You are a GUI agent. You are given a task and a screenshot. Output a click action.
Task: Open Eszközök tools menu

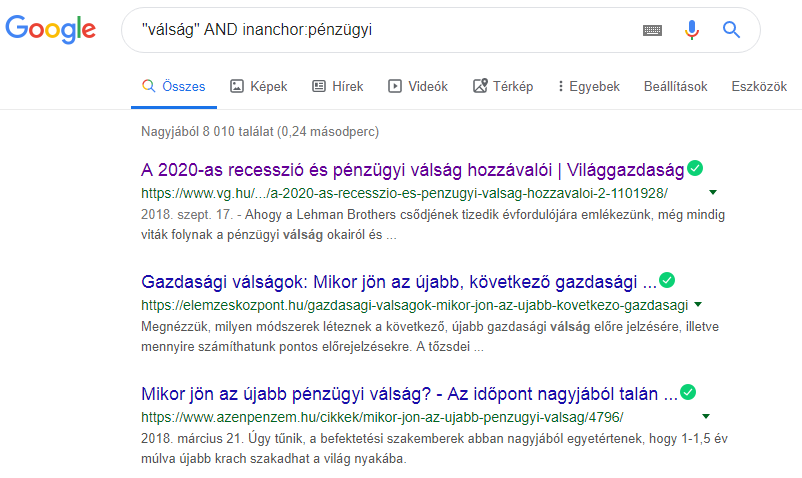(x=759, y=86)
